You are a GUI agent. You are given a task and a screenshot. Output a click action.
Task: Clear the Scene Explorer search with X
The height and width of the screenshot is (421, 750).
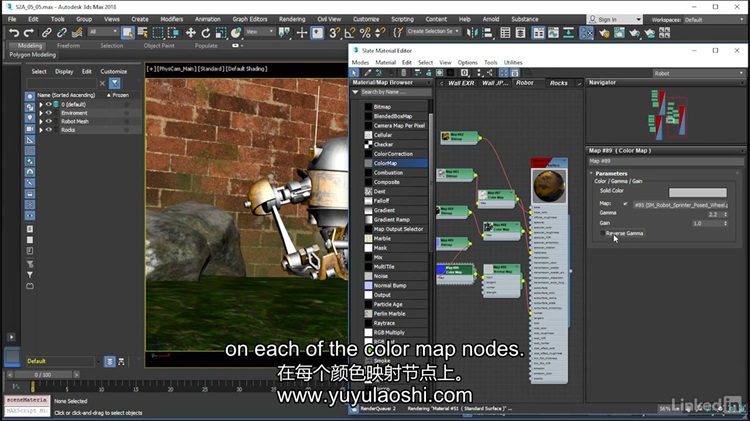click(102, 83)
